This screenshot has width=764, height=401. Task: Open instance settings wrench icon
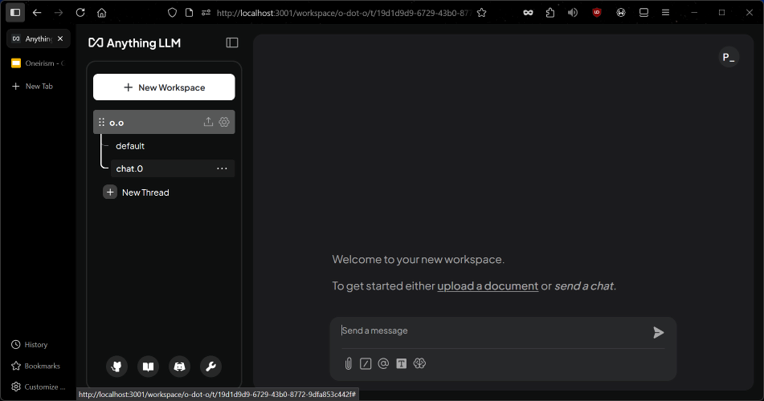[210, 366]
